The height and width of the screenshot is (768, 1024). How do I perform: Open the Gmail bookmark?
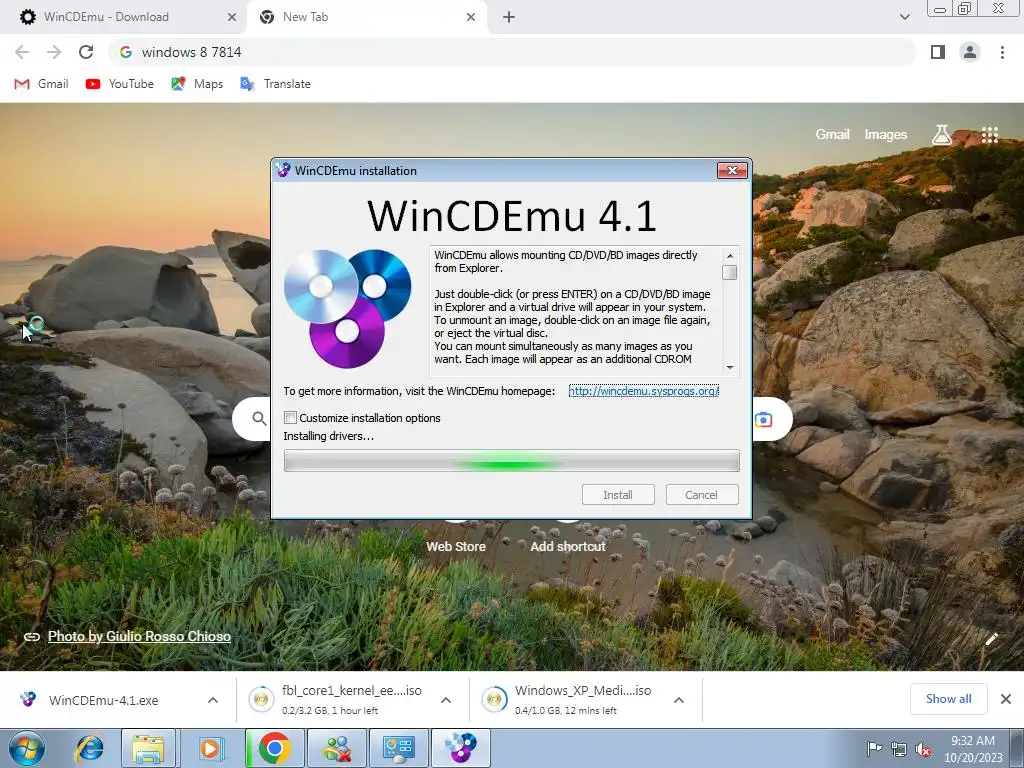click(41, 84)
